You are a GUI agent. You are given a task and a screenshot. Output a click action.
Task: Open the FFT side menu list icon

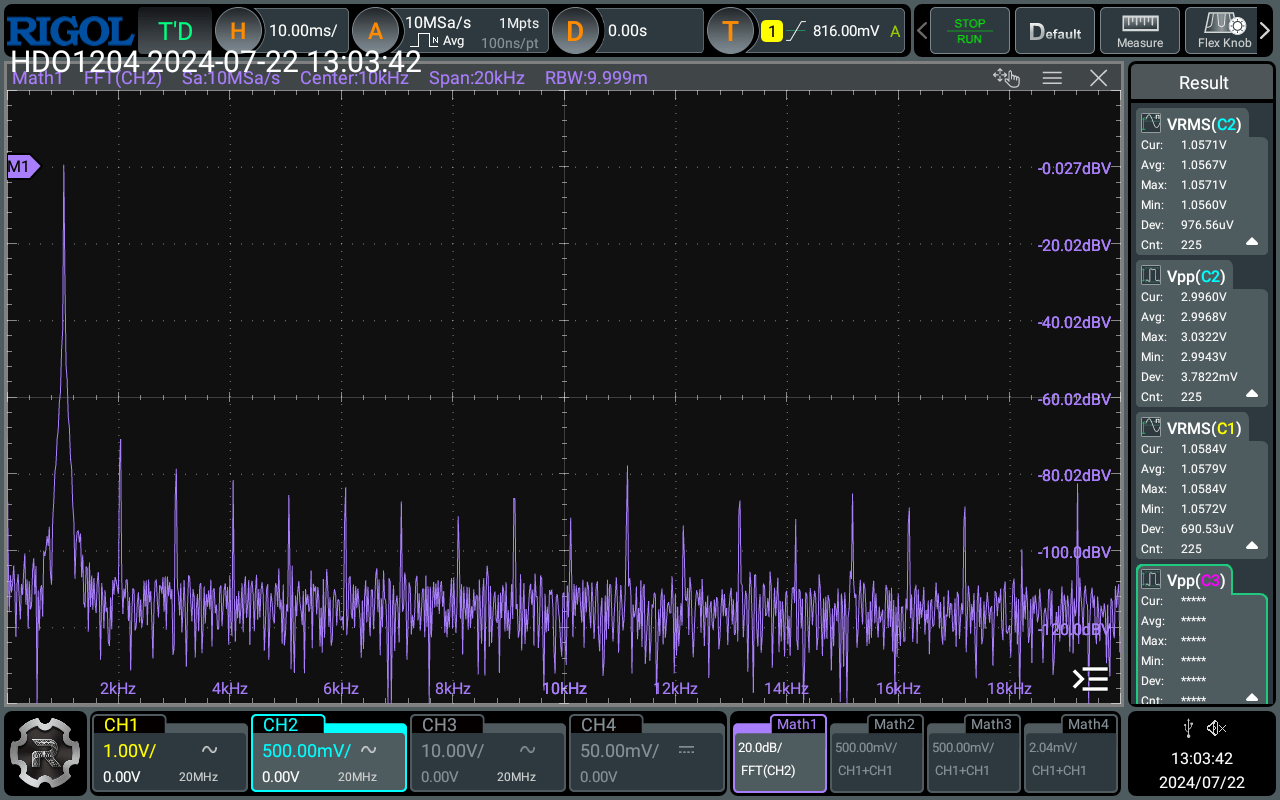click(x=1090, y=679)
